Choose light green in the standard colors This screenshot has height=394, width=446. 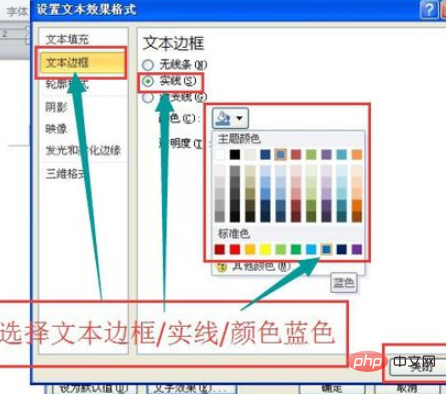281,249
